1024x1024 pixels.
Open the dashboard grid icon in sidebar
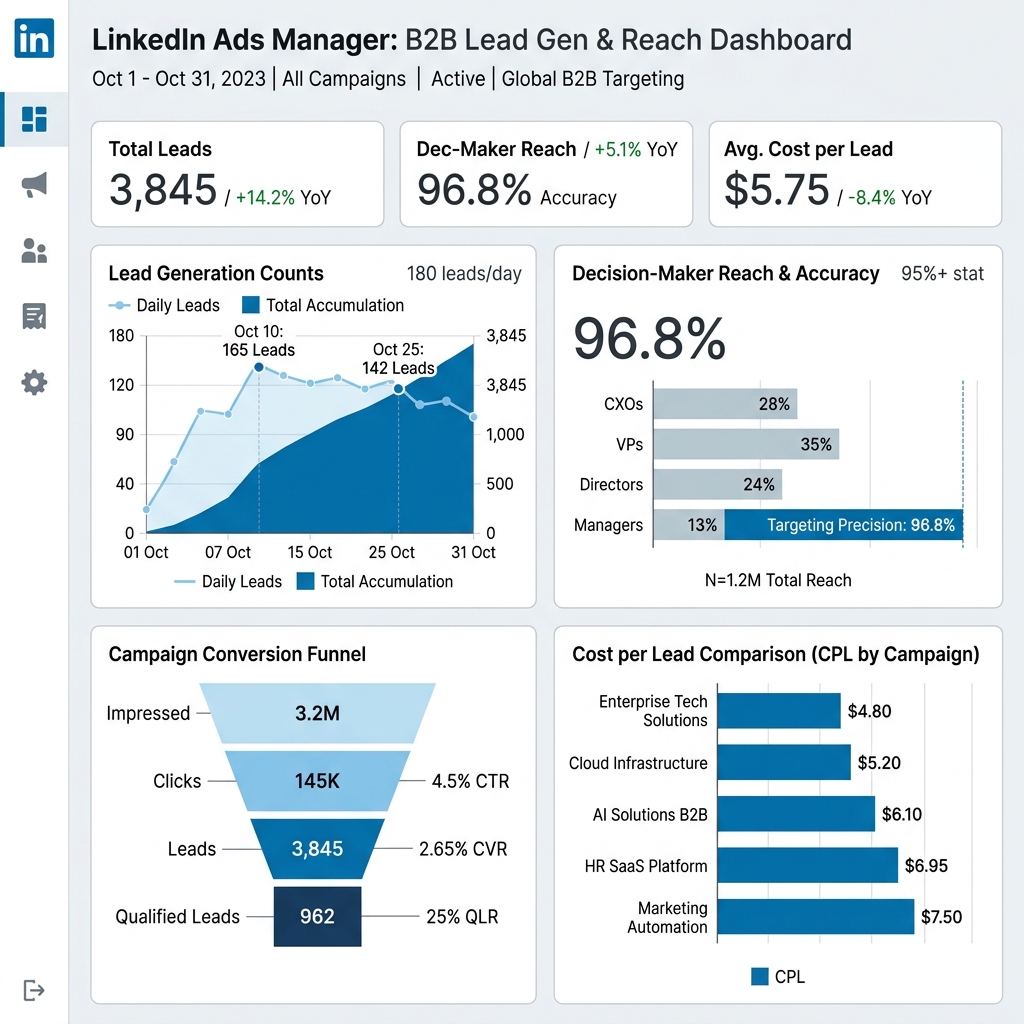(x=34, y=119)
